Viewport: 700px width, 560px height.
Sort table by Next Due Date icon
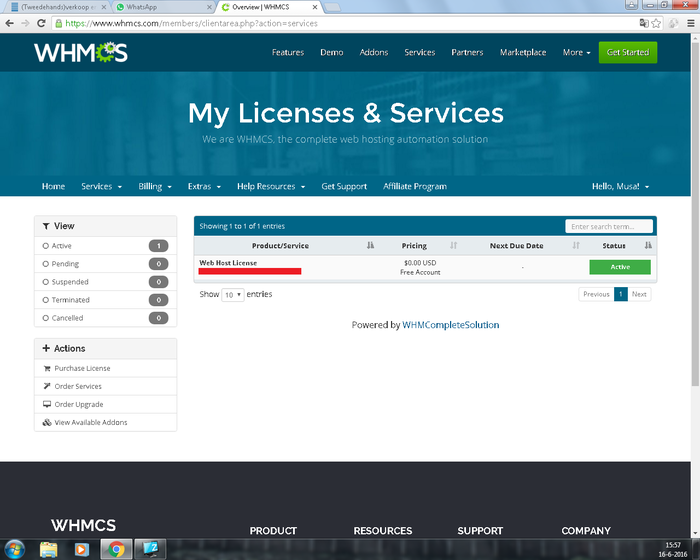(x=576, y=246)
